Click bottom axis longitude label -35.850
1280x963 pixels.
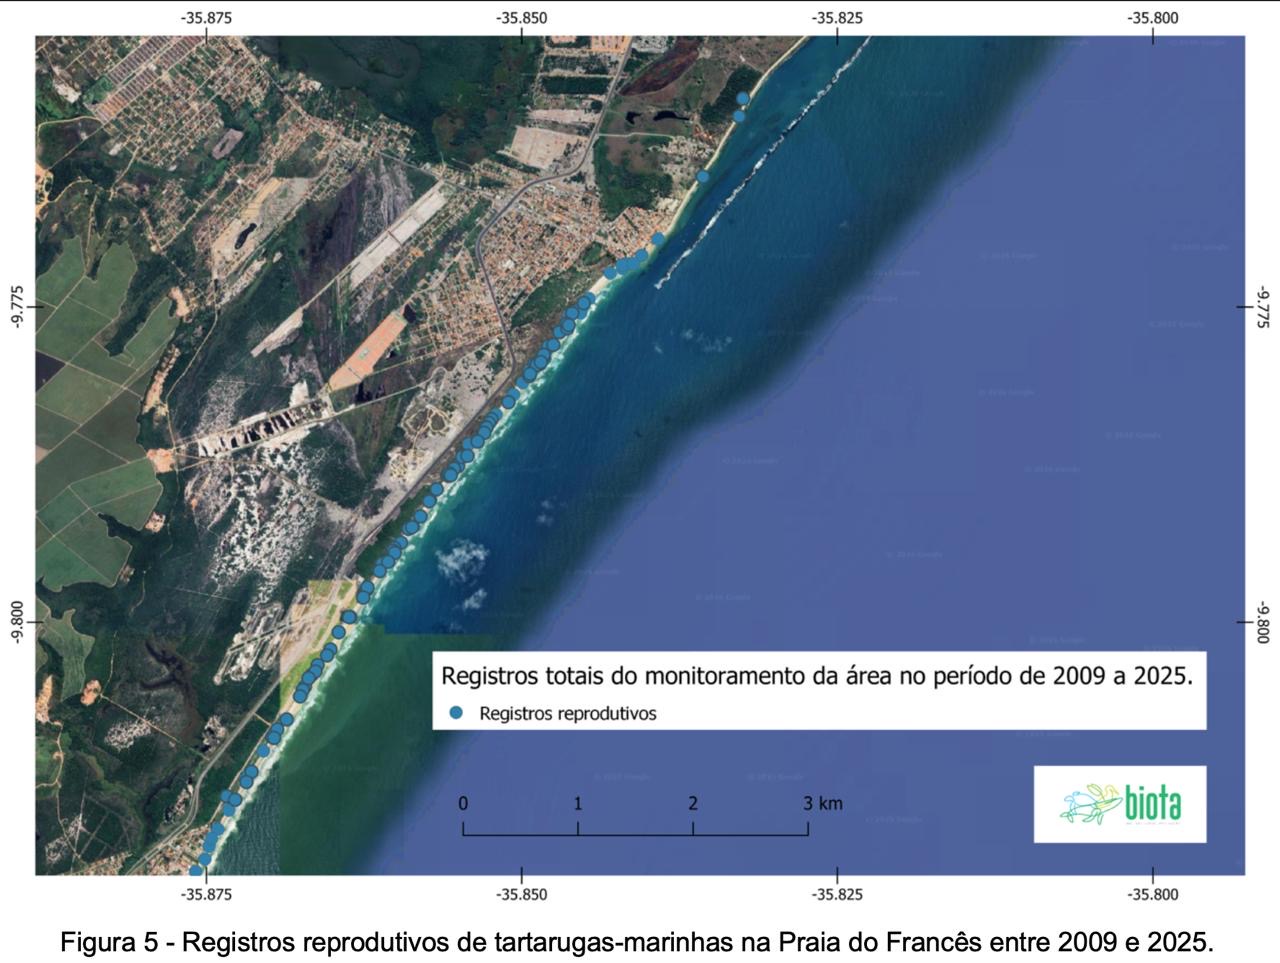point(521,894)
